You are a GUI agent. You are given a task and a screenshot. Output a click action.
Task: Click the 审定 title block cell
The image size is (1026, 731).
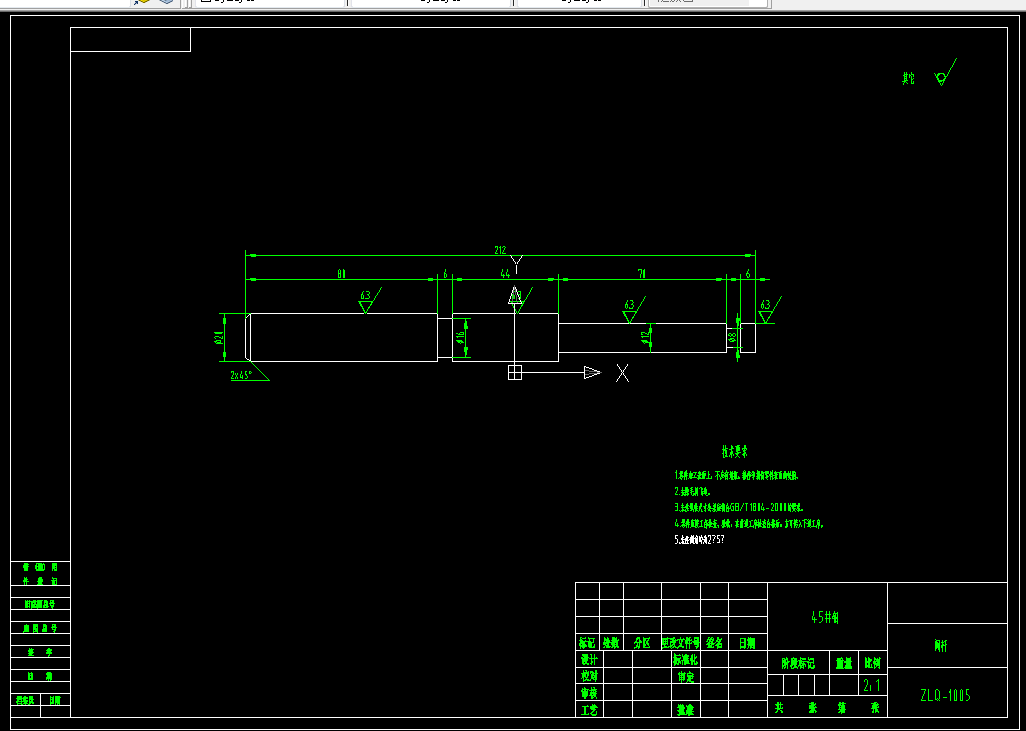pos(685,676)
